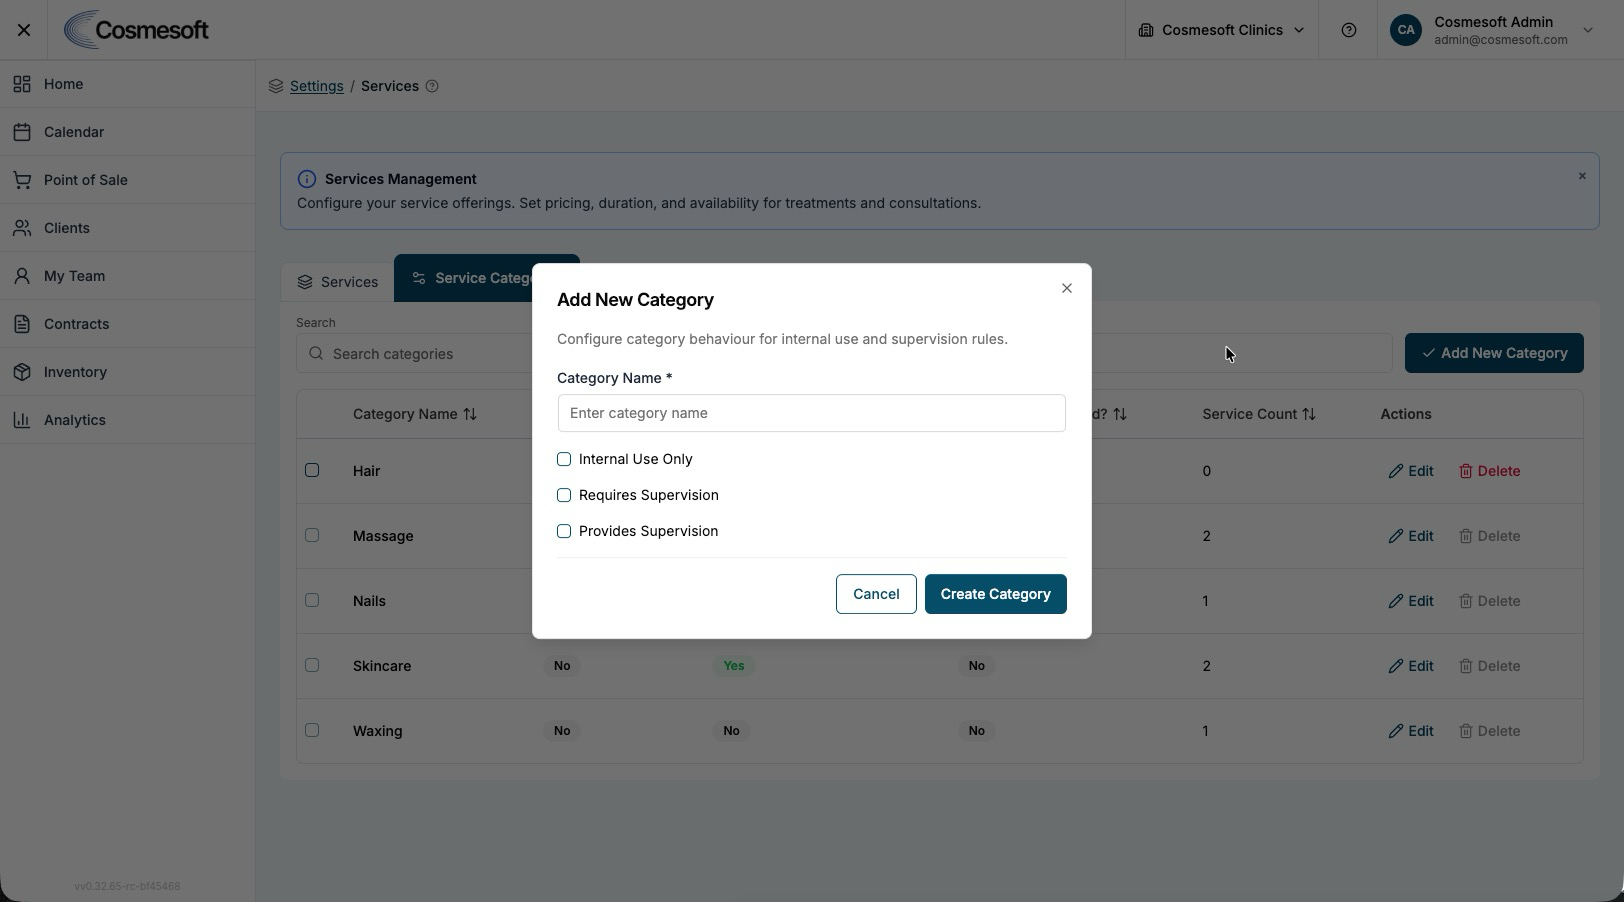Viewport: 1624px width, 902px height.
Task: Tick the Provides Supervision checkbox
Action: click(564, 531)
